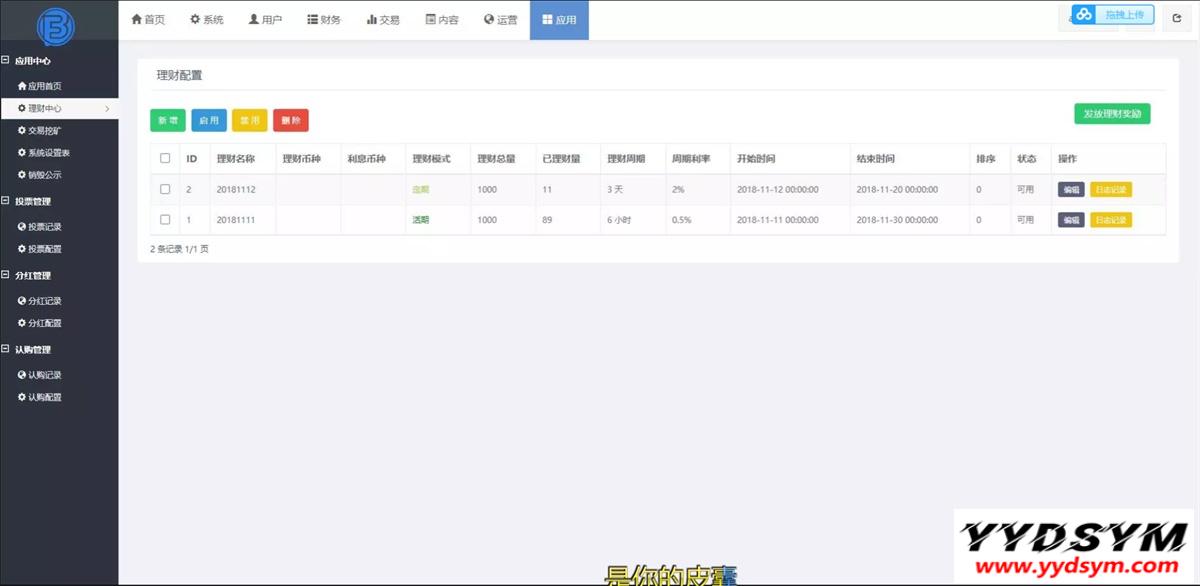Open 投票记录 globe item in sidebar
The width and height of the screenshot is (1200, 586).
(22, 227)
